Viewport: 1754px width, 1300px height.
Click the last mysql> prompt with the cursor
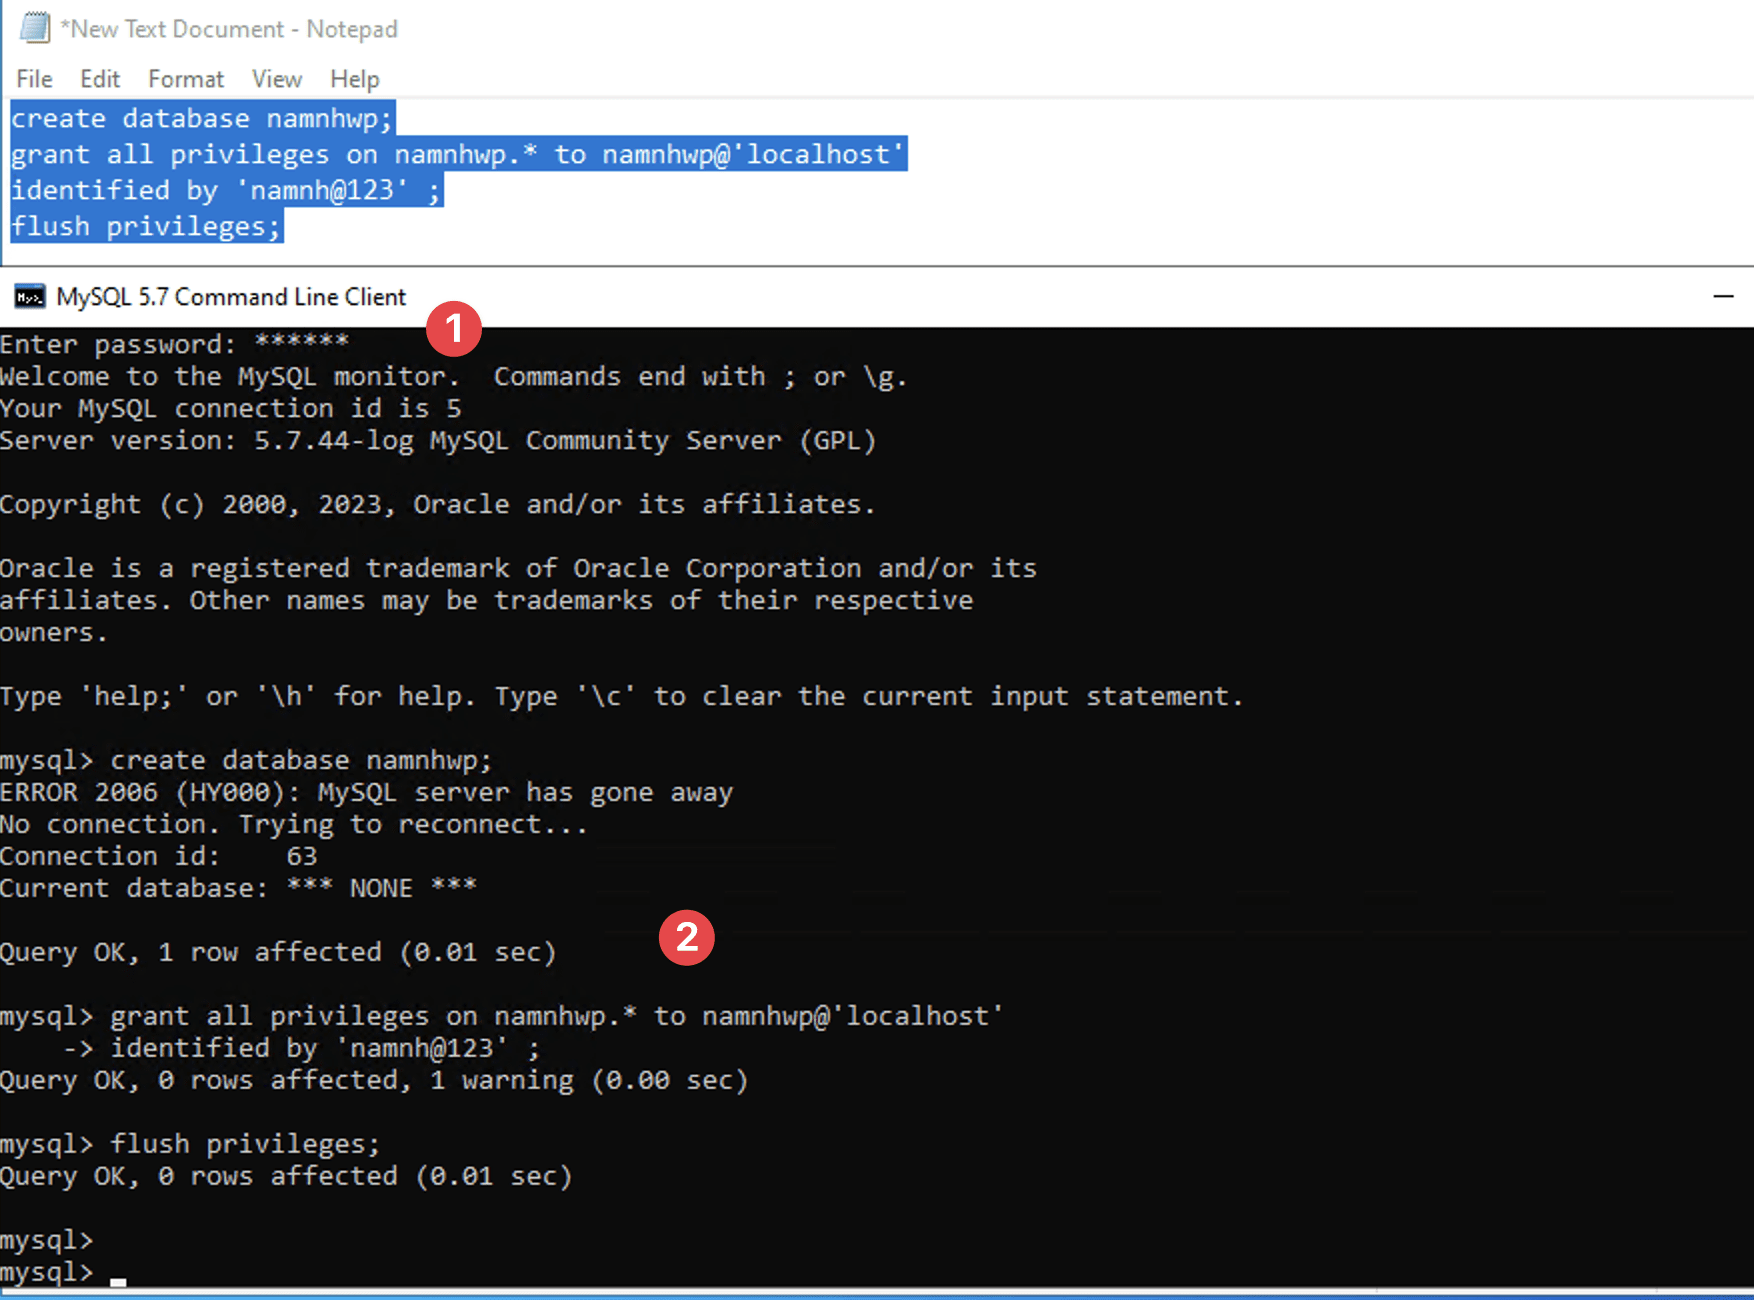pos(60,1273)
